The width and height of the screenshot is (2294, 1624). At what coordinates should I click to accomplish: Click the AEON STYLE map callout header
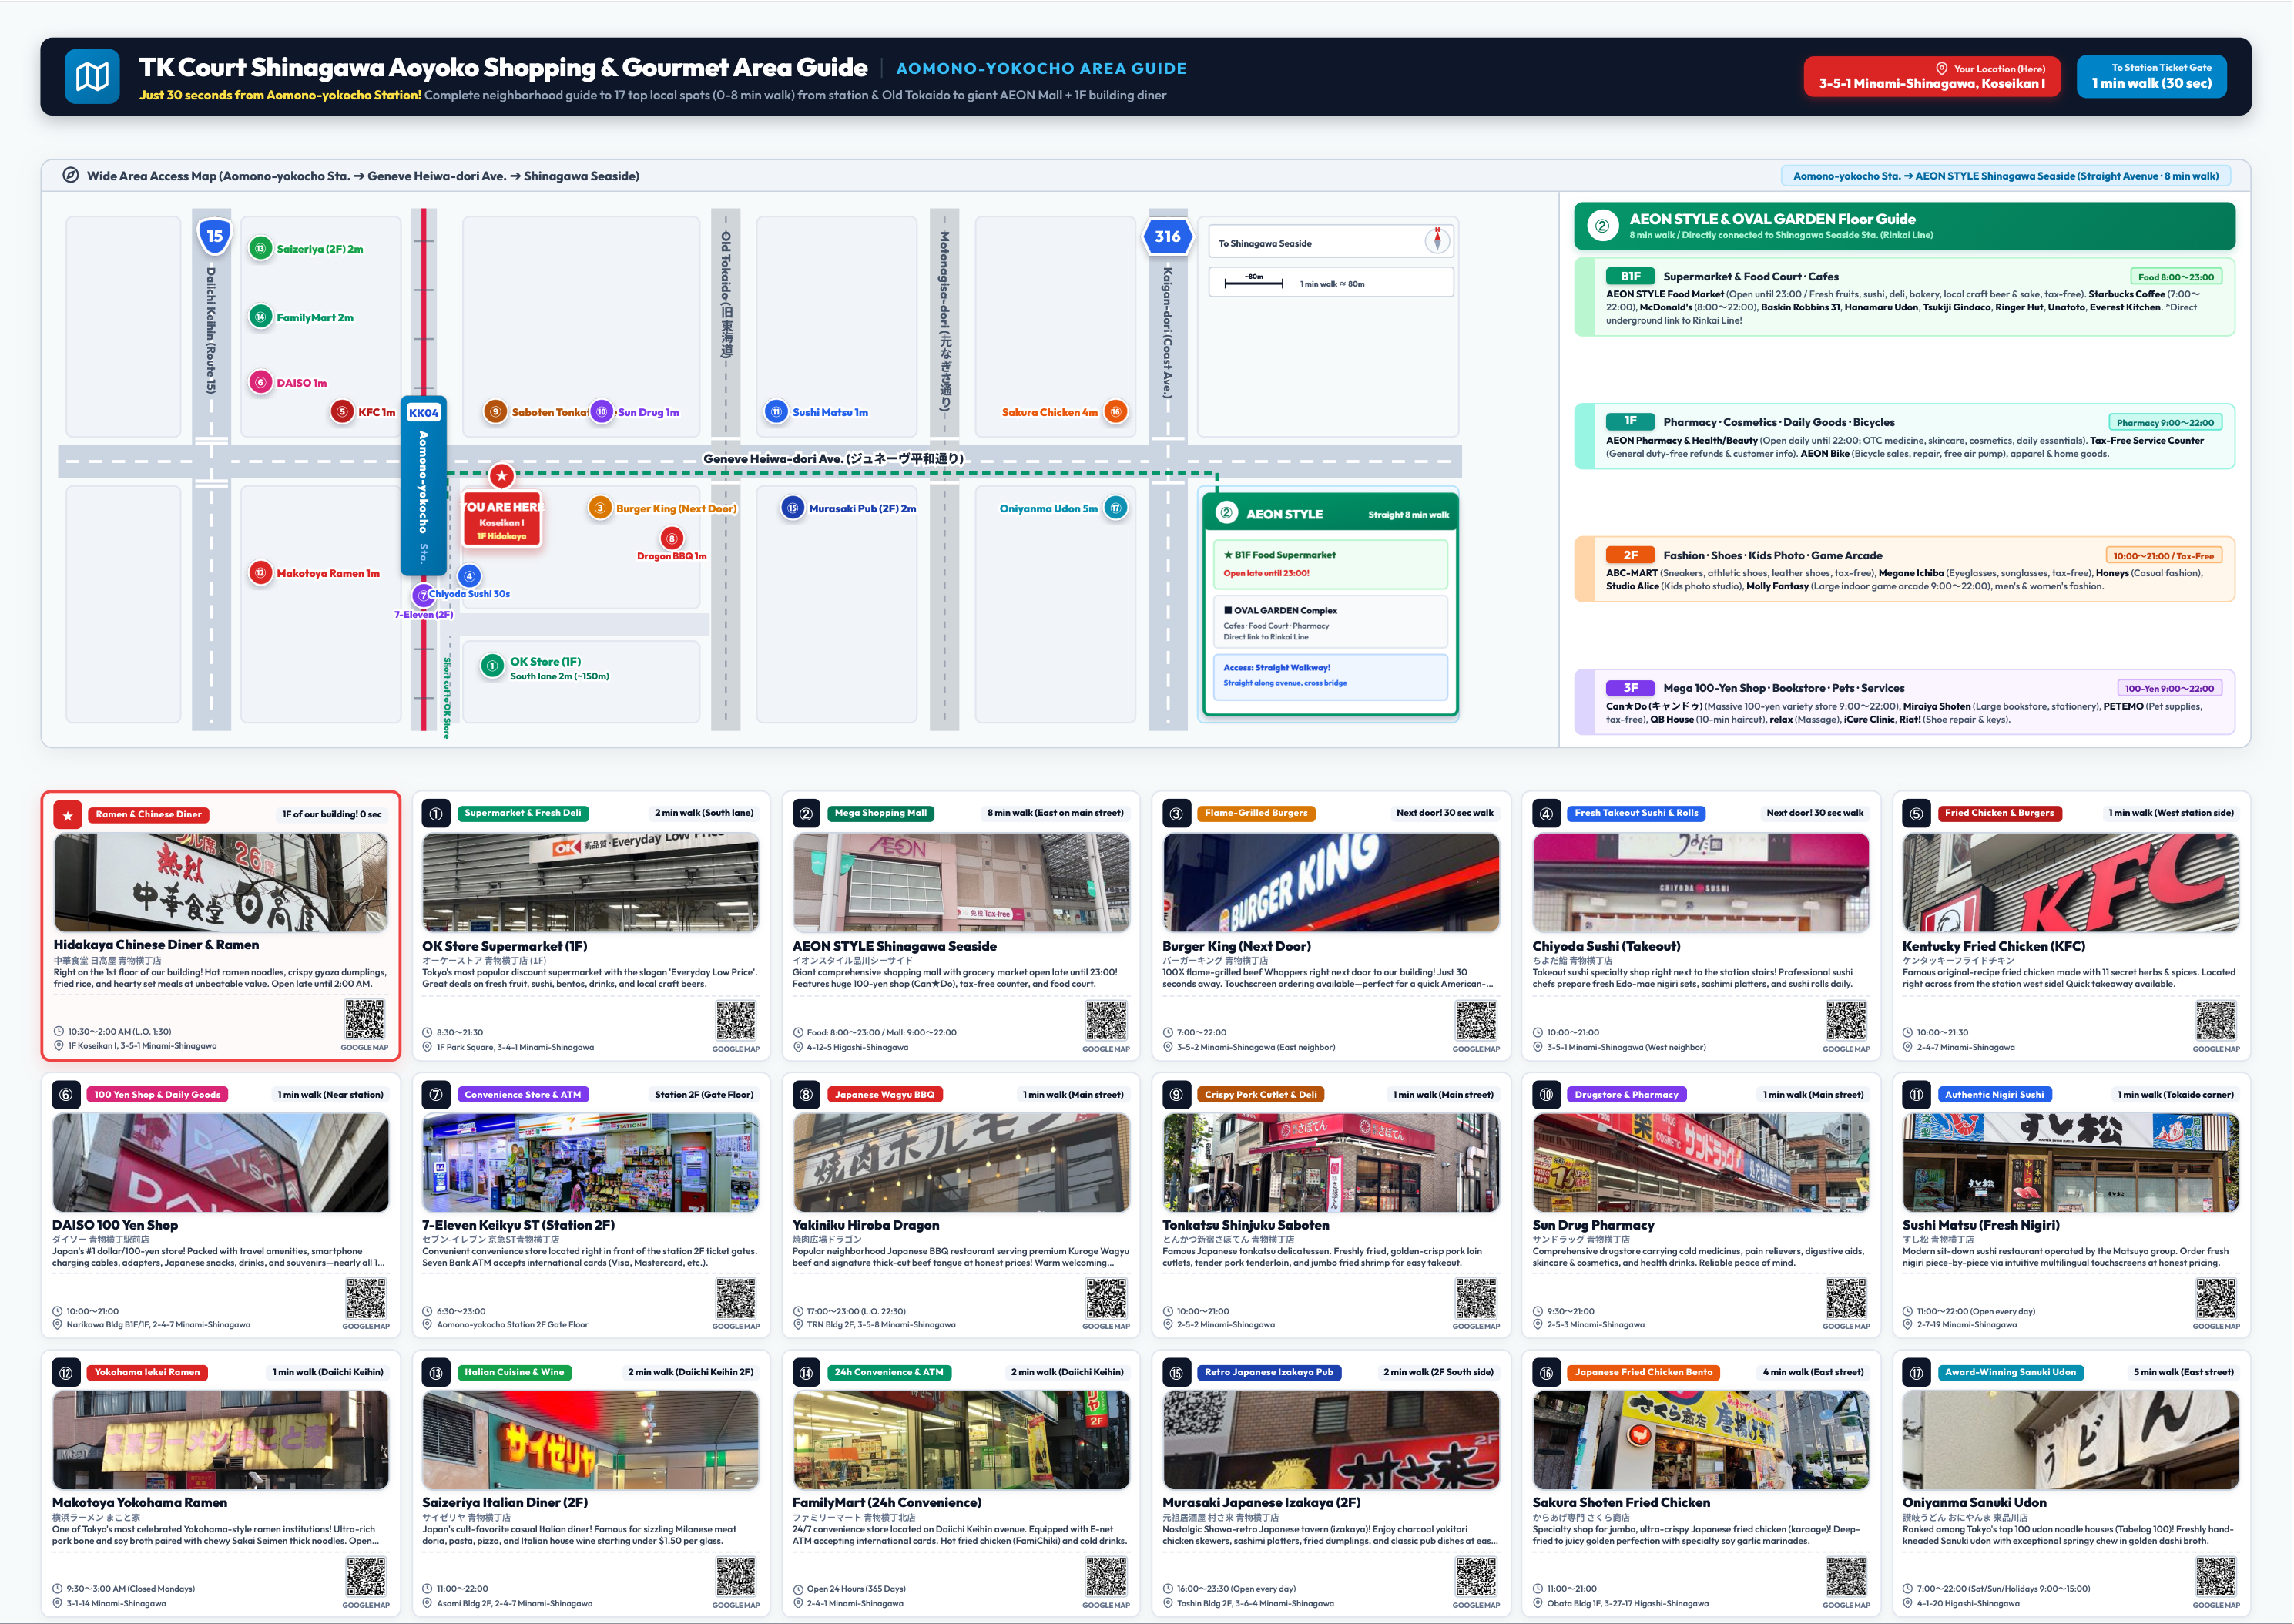point(1330,514)
